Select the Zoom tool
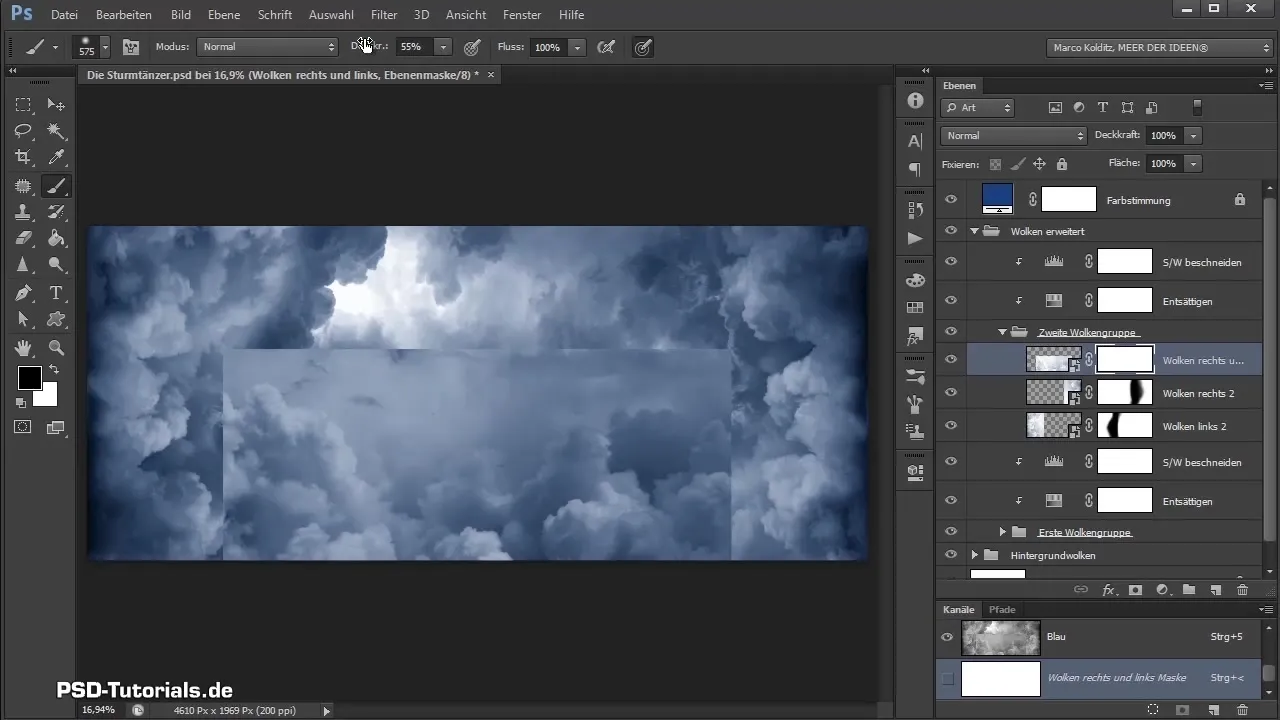 (x=57, y=348)
